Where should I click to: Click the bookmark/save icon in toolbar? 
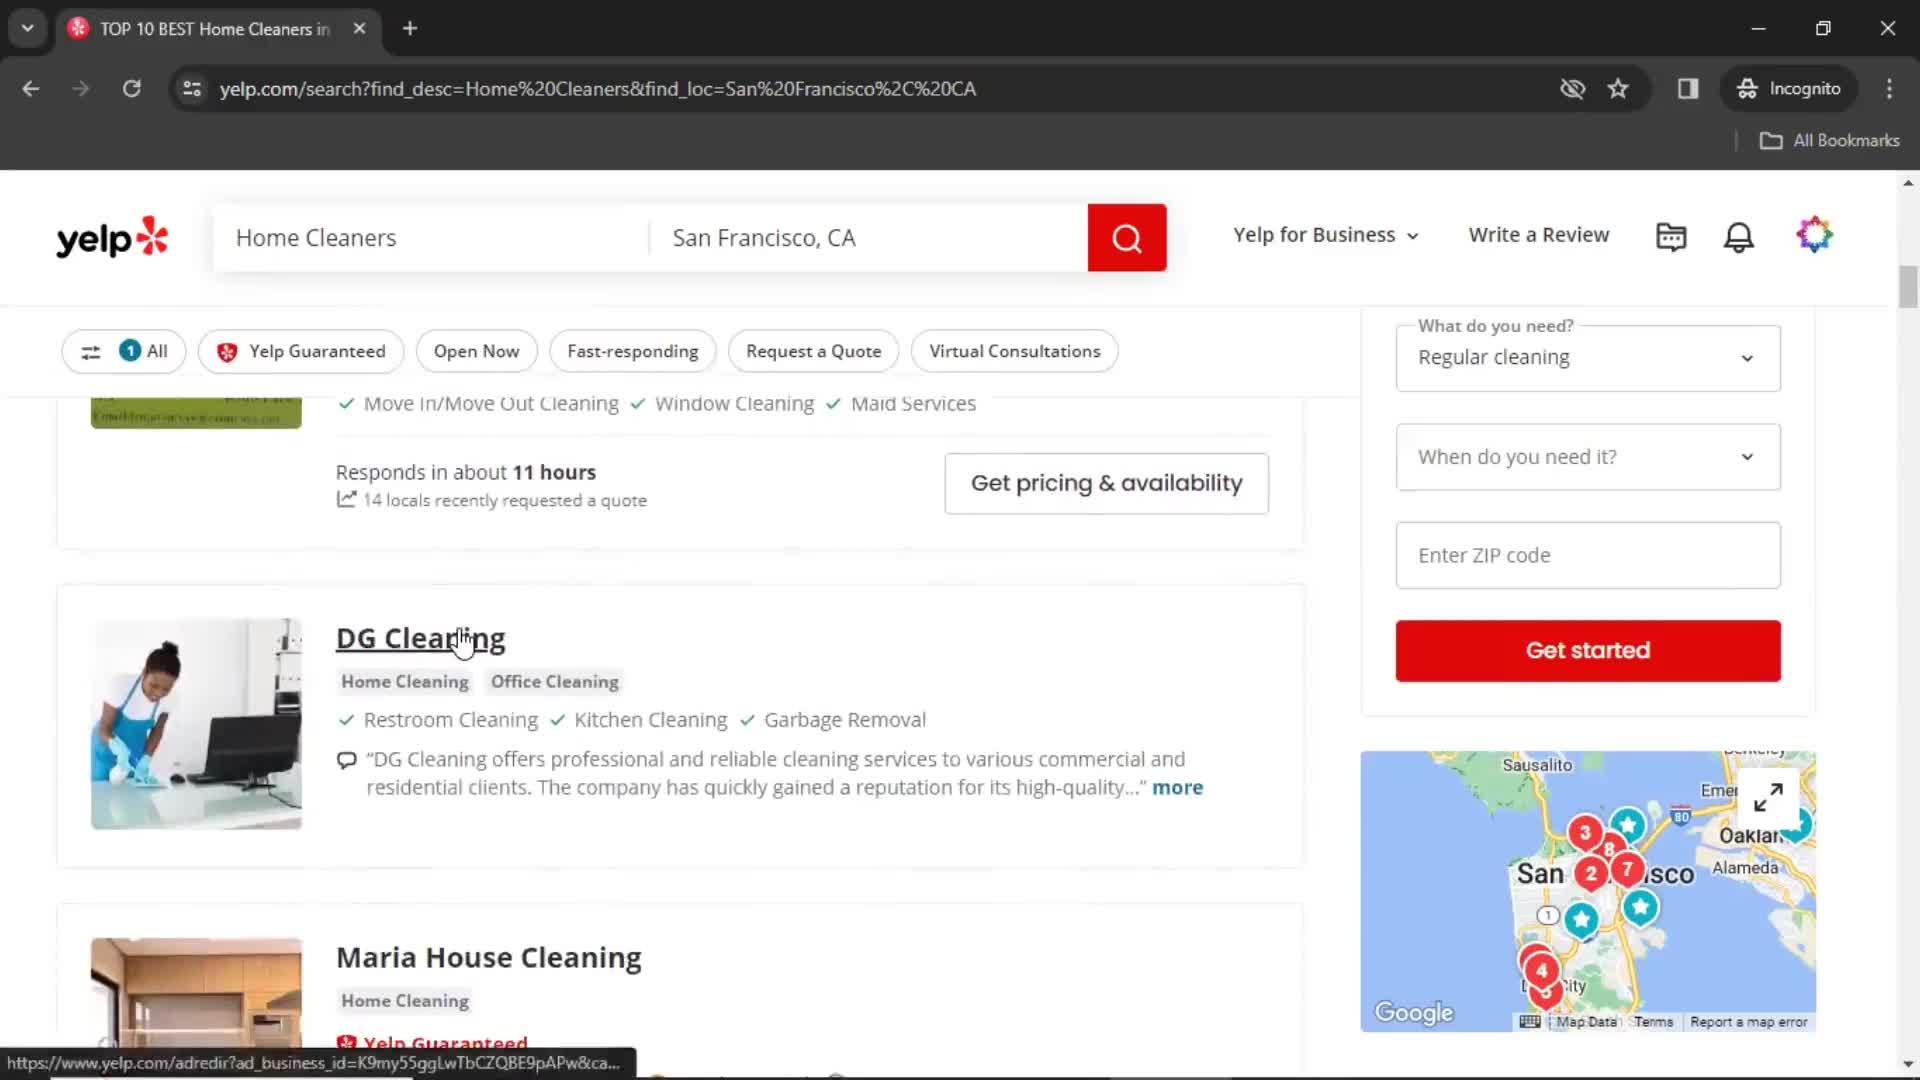pyautogui.click(x=1619, y=88)
